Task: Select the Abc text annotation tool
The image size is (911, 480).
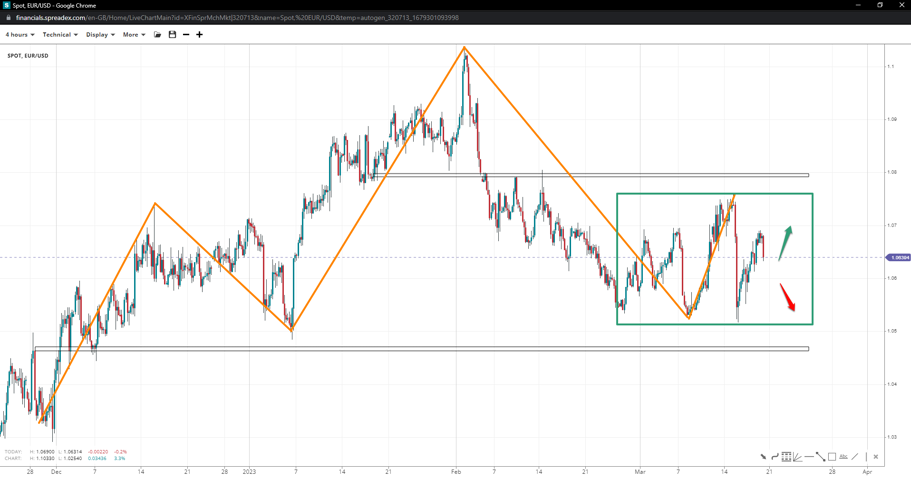Action: coord(843,457)
